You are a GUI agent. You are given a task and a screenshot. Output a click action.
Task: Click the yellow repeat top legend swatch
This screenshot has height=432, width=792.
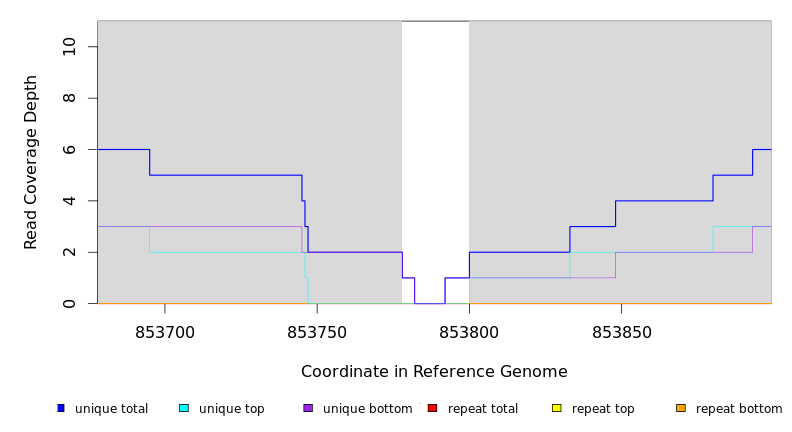point(556,408)
